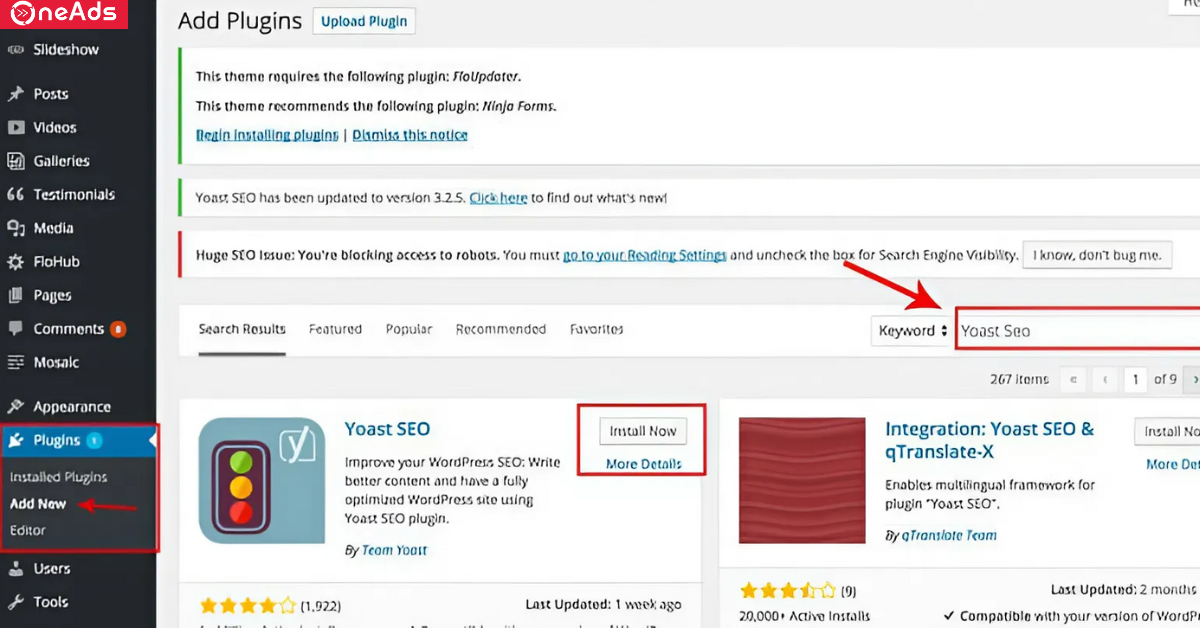Switch to Popular plugins tab

tap(409, 329)
